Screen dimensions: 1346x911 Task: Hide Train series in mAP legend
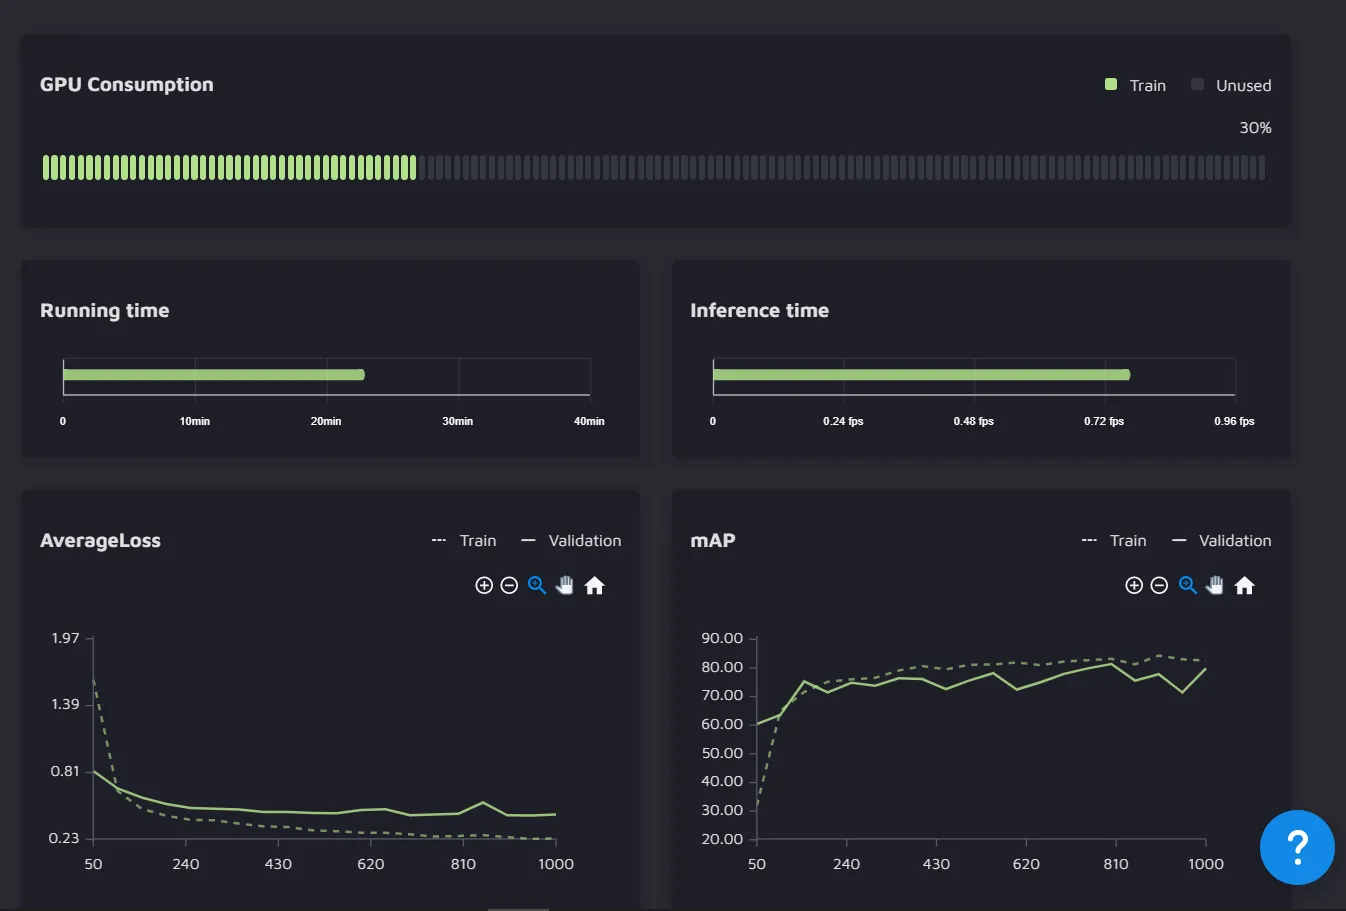[1115, 541]
